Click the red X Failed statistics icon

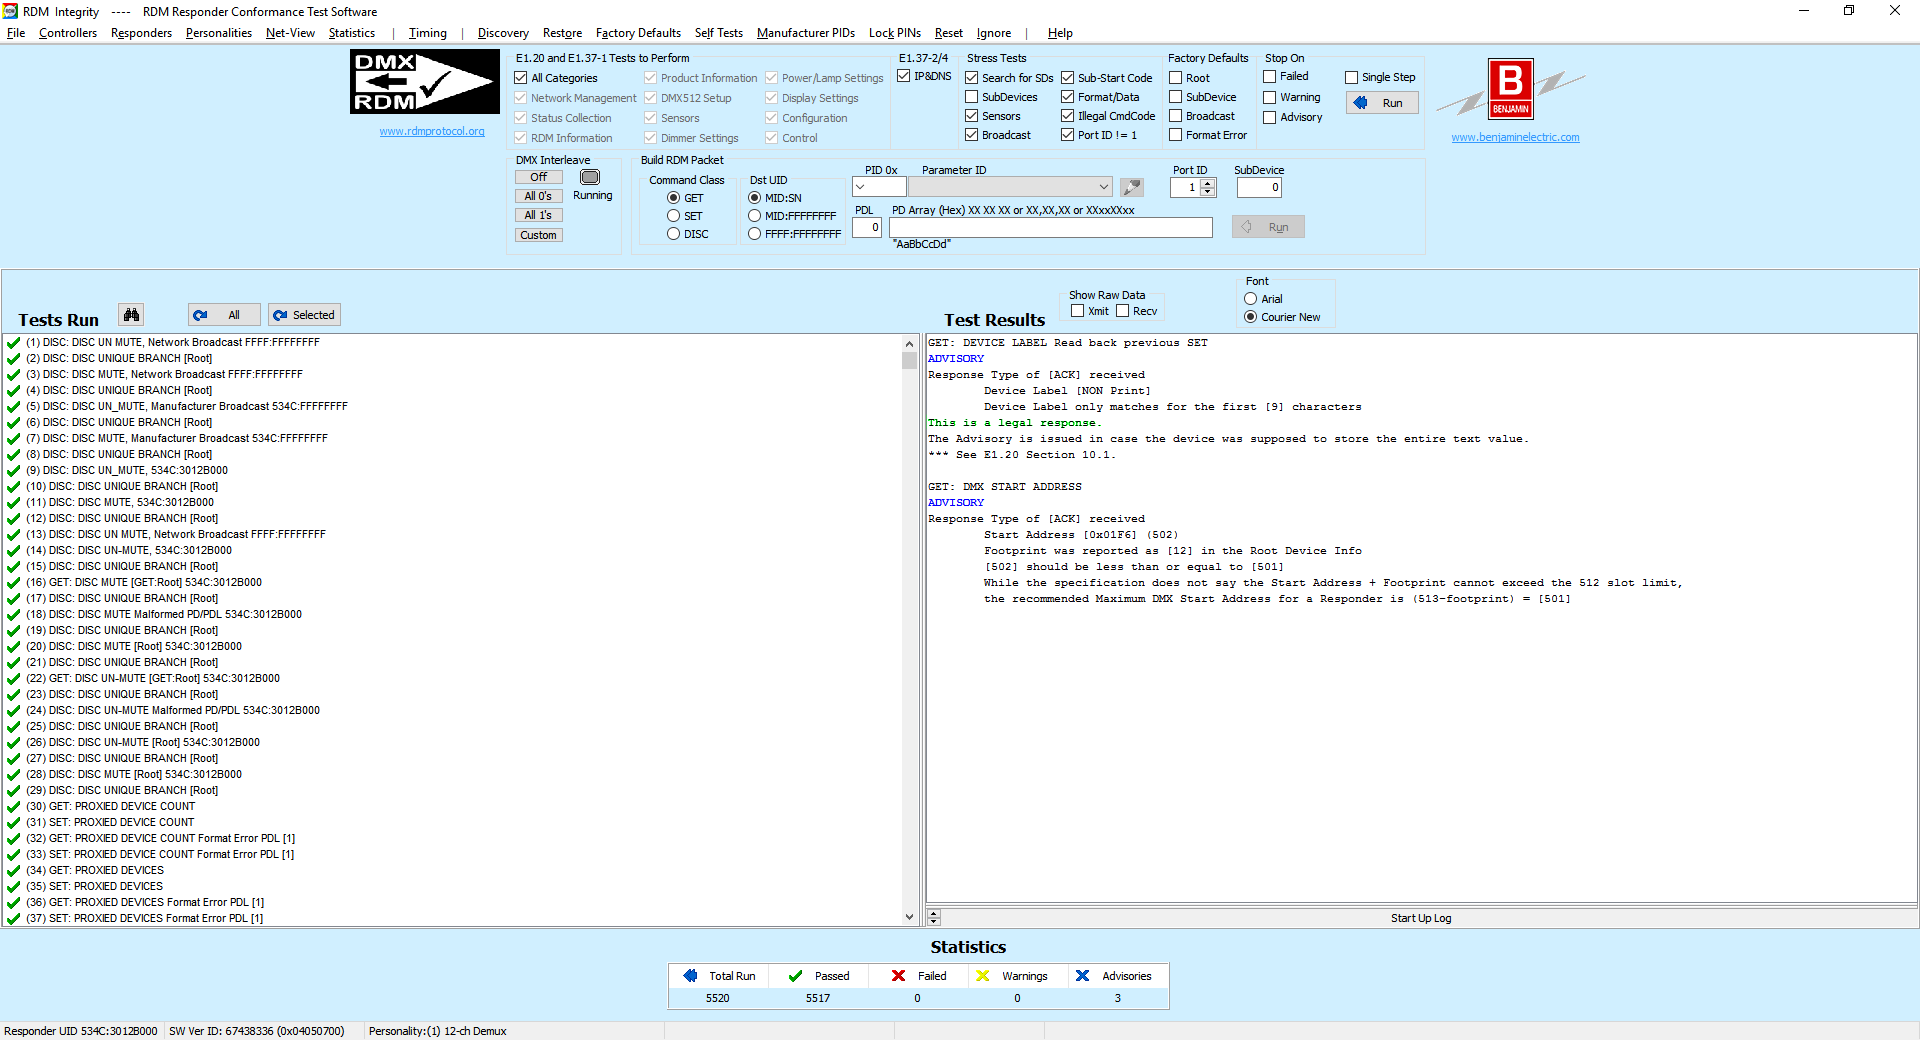point(899,976)
